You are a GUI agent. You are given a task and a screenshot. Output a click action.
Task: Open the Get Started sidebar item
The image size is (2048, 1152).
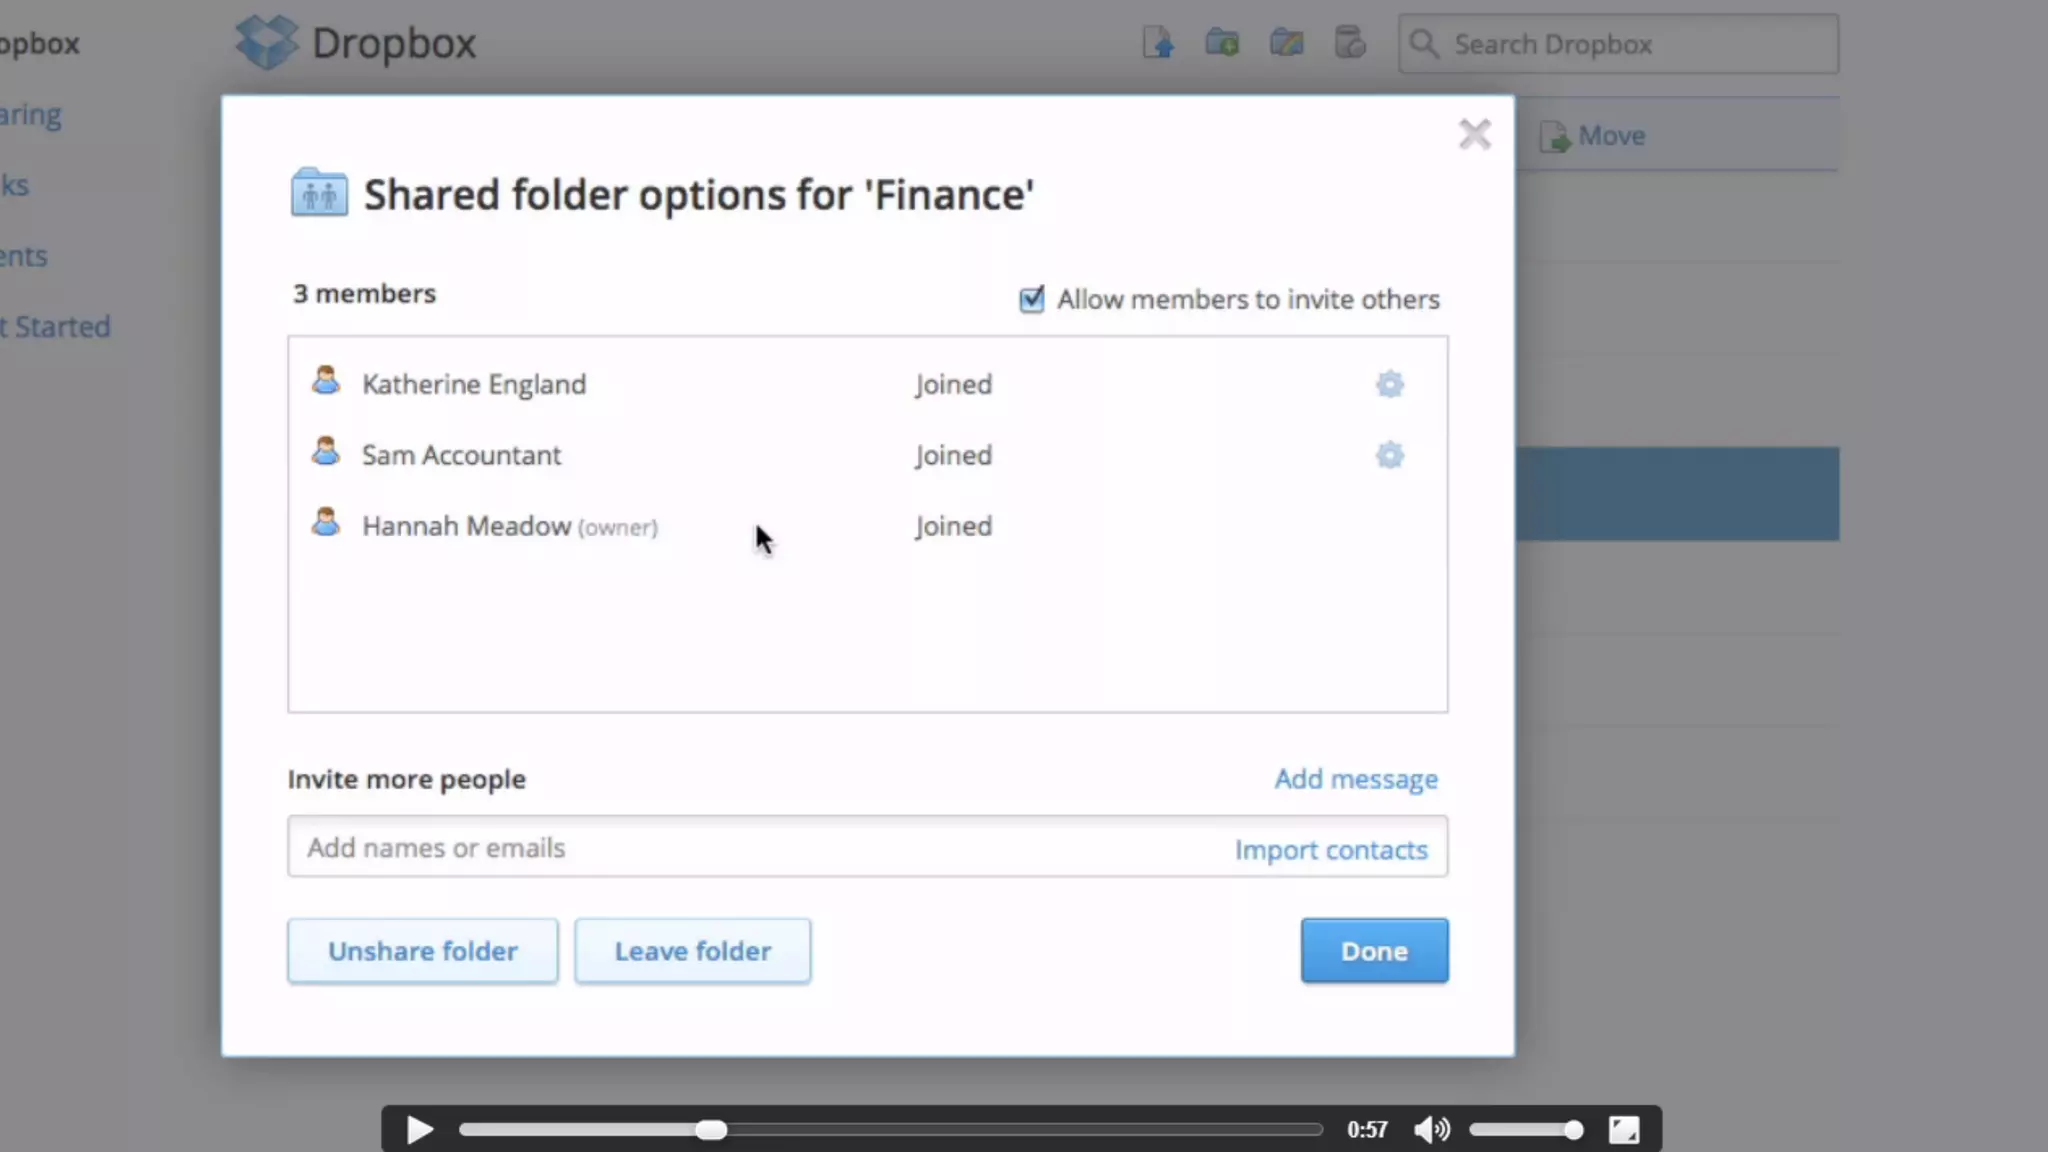tap(55, 327)
